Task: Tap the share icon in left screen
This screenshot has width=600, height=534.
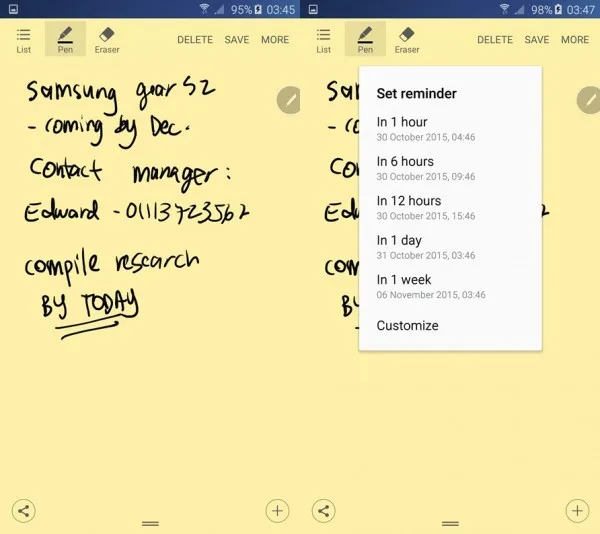Action: [x=24, y=511]
